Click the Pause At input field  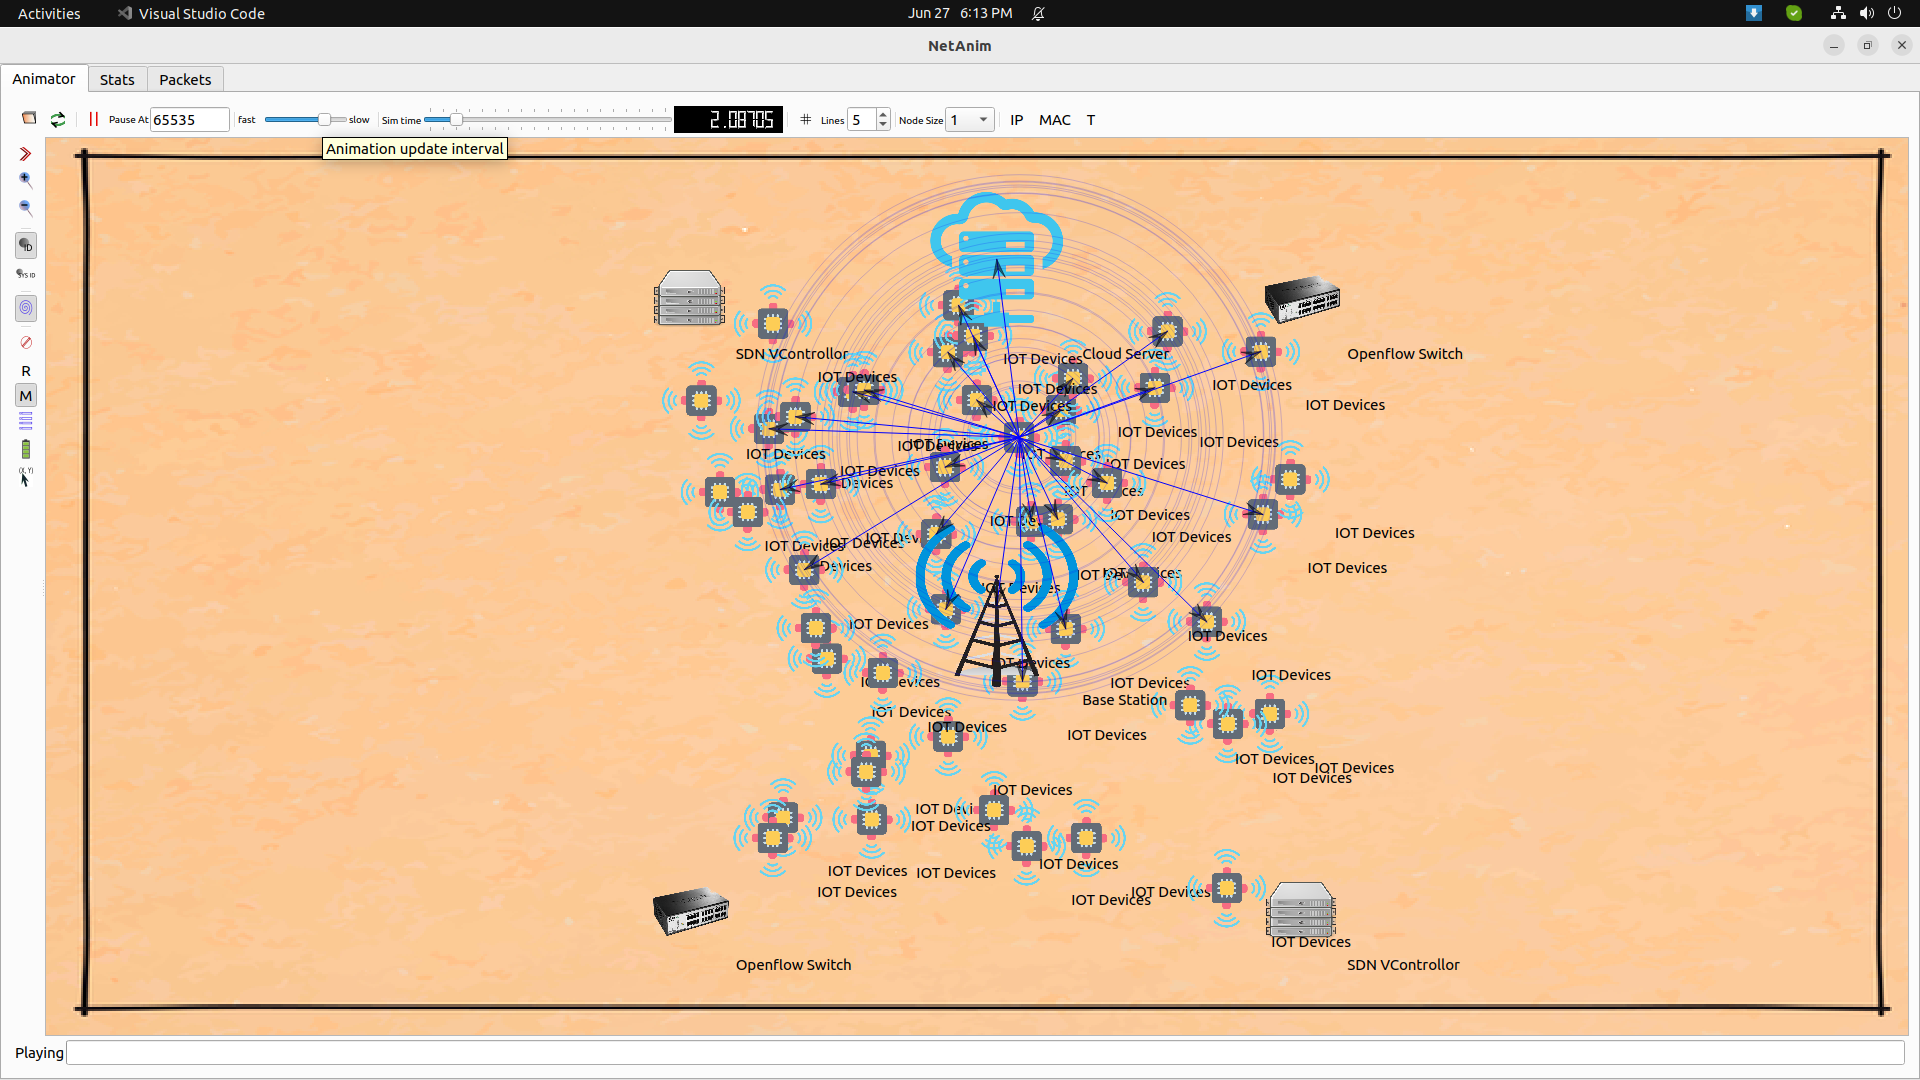pyautogui.click(x=189, y=120)
